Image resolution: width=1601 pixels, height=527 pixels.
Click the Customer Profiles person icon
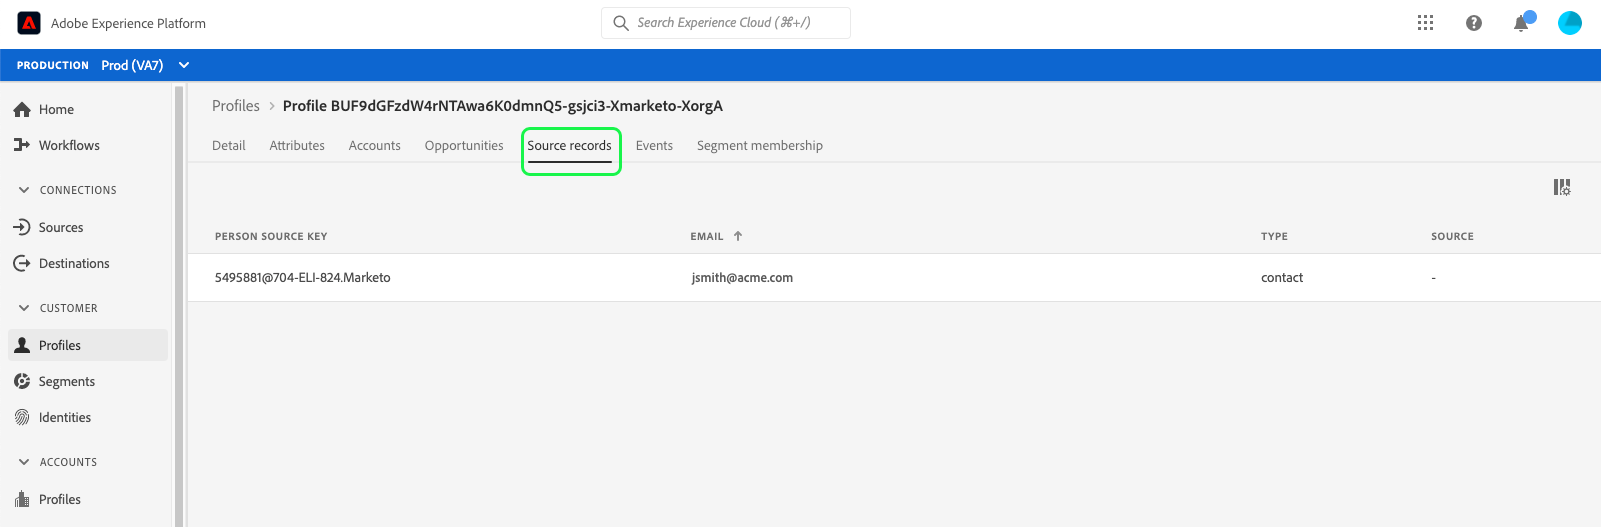click(22, 345)
